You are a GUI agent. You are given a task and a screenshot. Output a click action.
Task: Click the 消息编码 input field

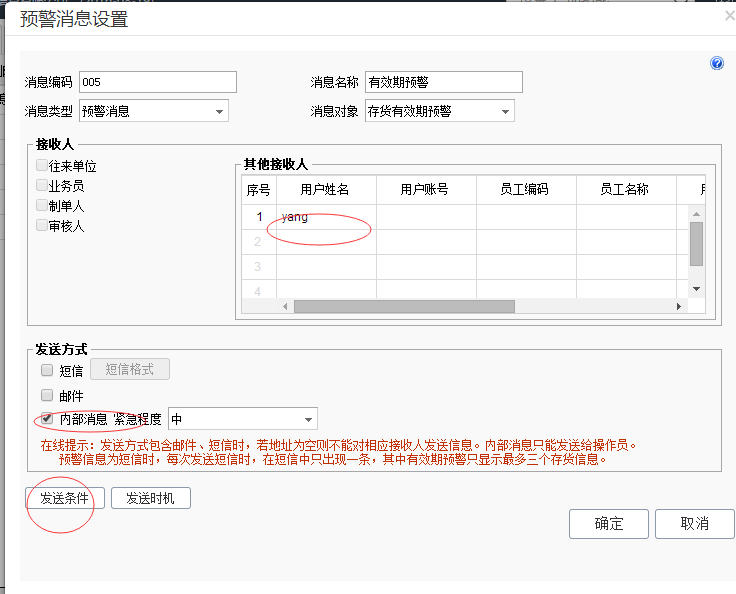pos(157,82)
